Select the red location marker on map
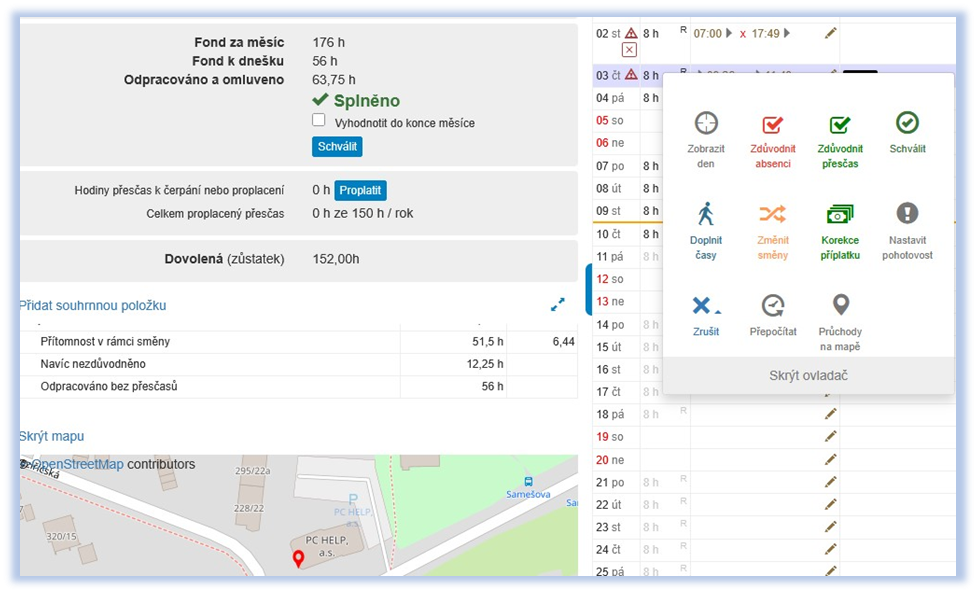This screenshot has height=593, width=976. pos(298,559)
